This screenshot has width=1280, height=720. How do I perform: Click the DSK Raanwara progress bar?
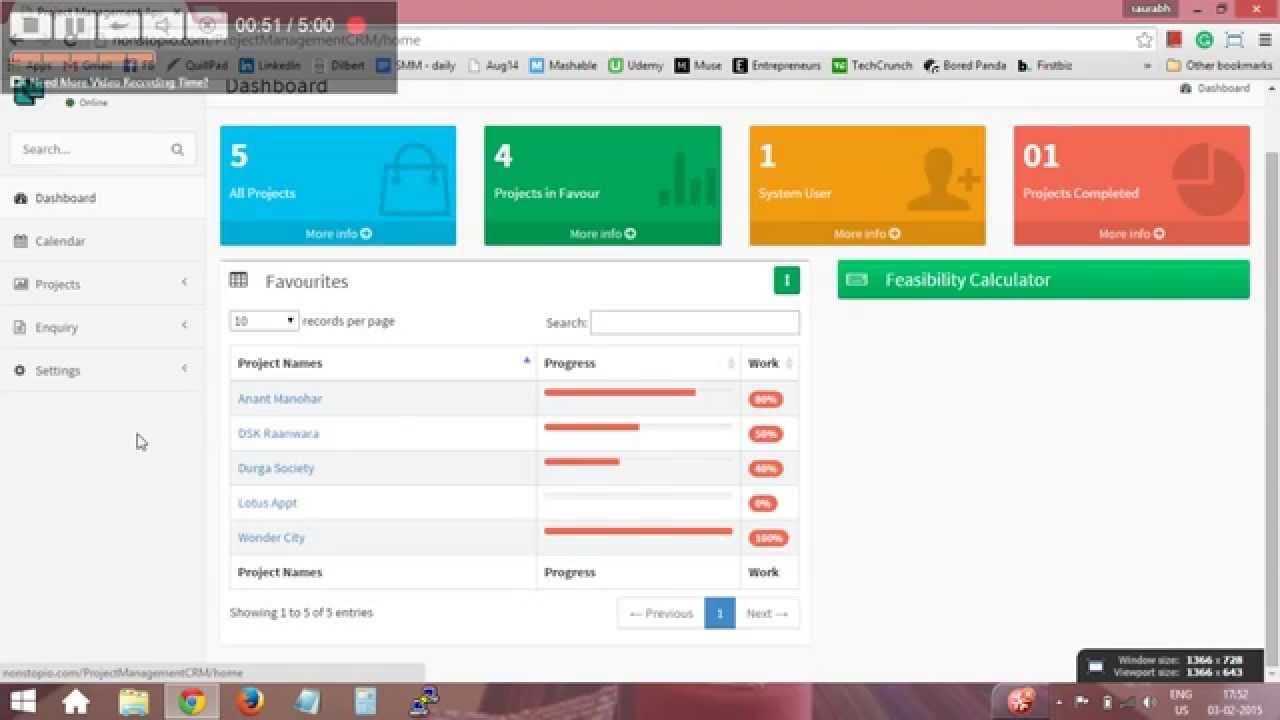[x=638, y=427]
